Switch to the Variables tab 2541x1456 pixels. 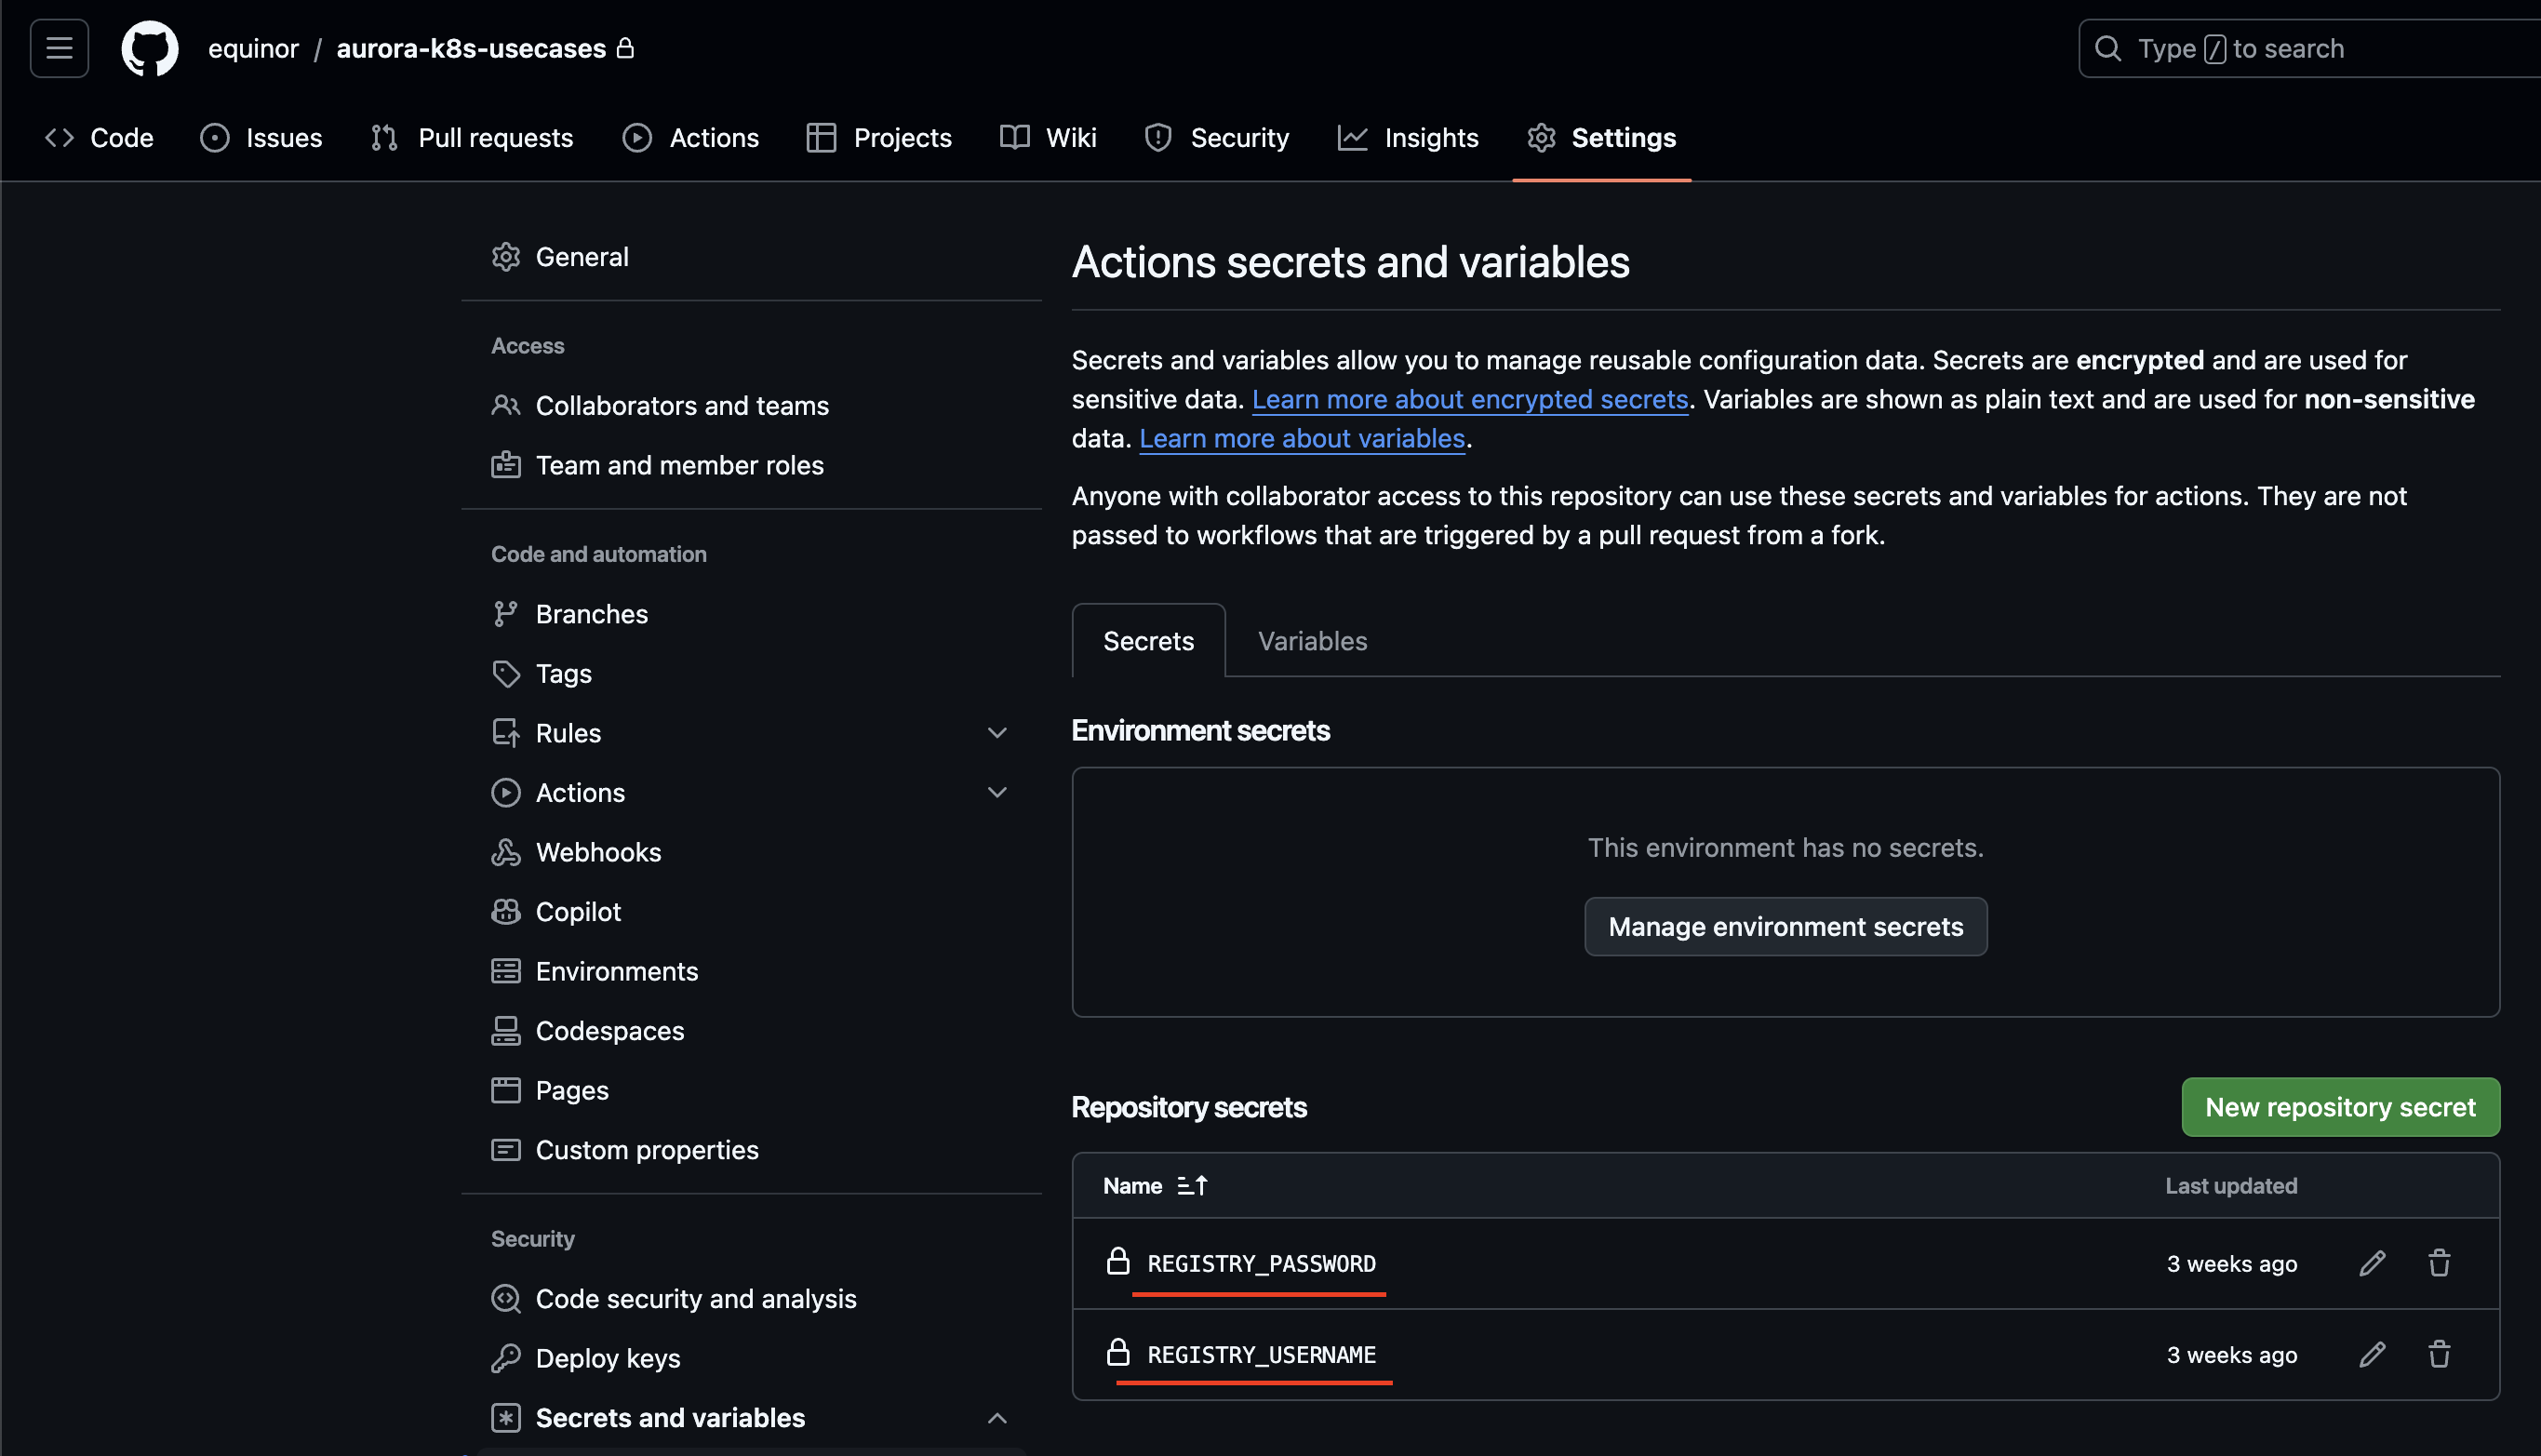(x=1312, y=641)
